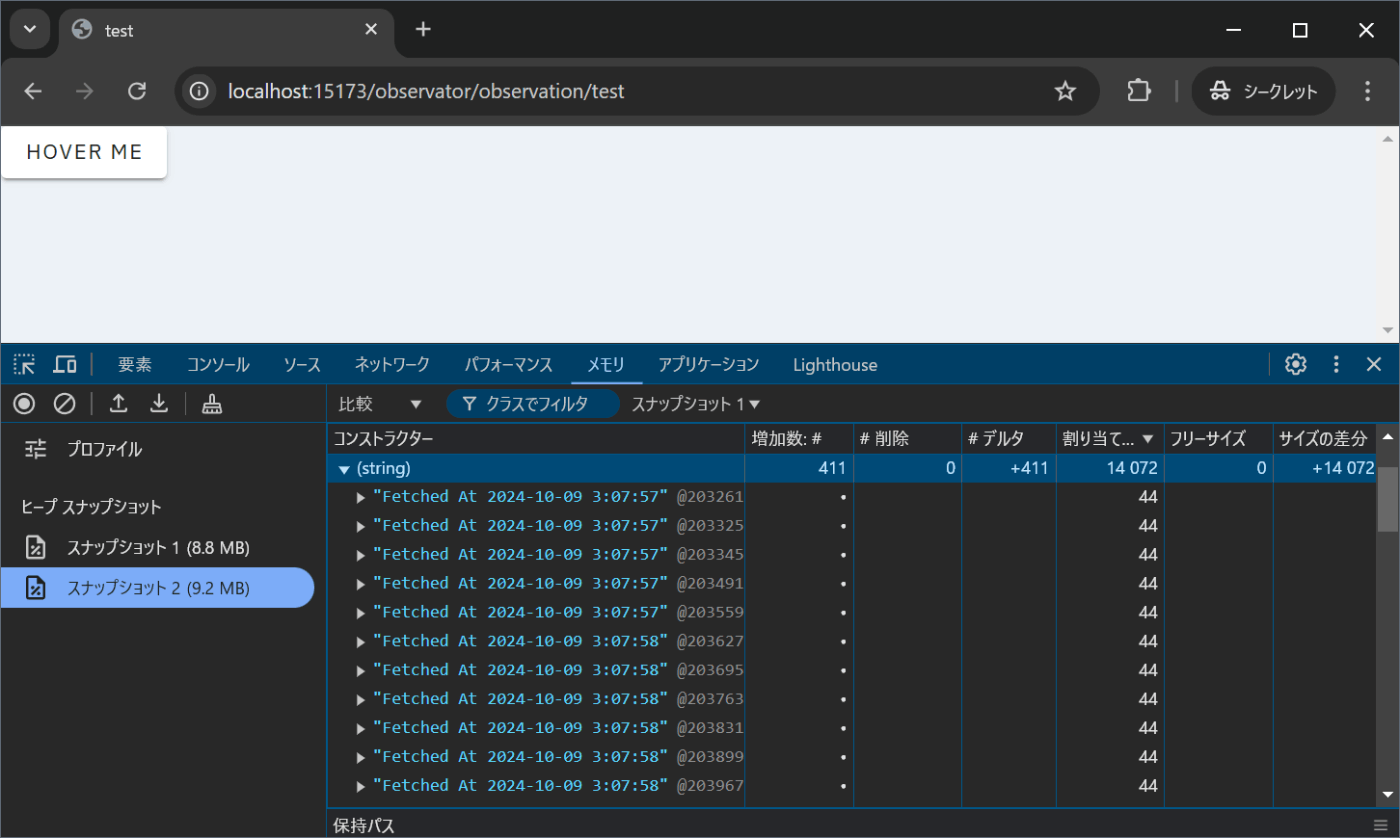The image size is (1400, 838).
Task: Click the load profile upload icon
Action: coord(118,404)
